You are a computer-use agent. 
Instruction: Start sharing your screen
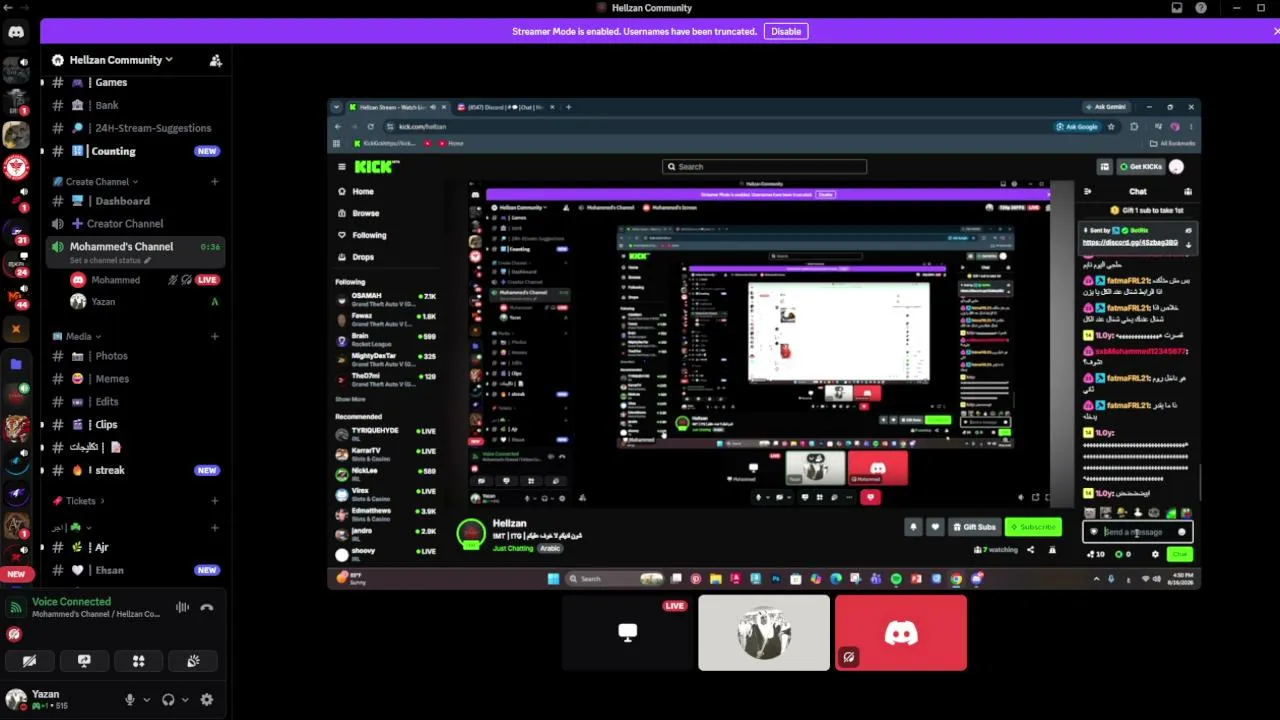[x=84, y=661]
